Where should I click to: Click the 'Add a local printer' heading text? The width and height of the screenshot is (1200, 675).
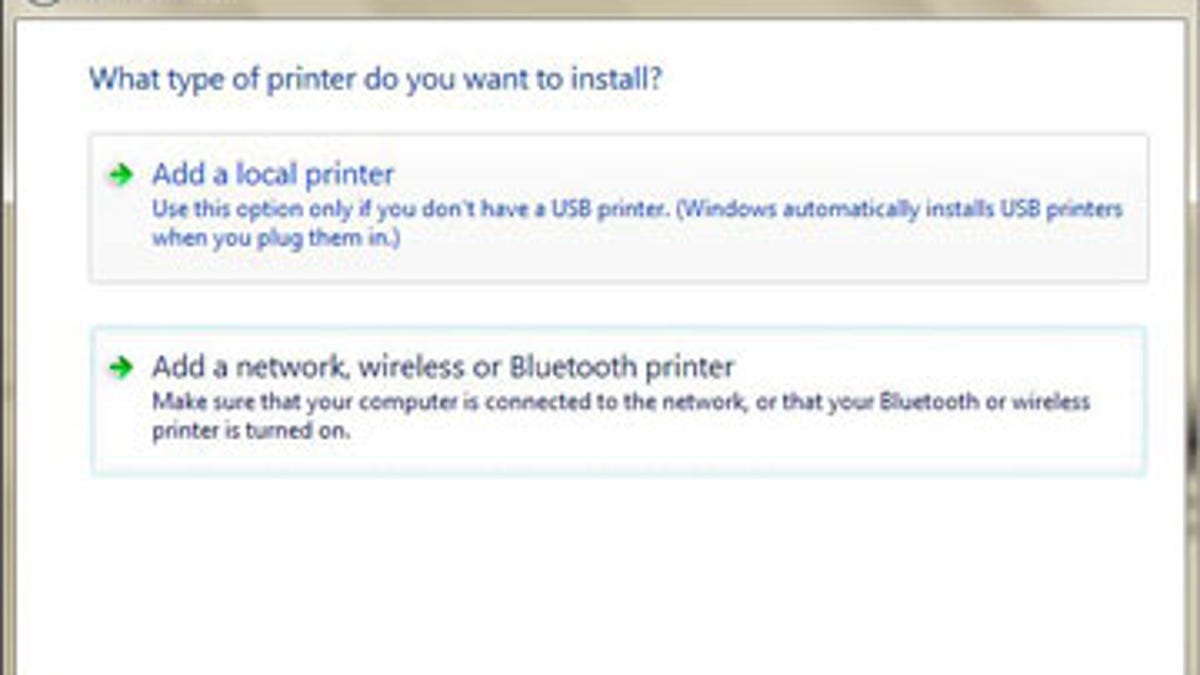pyautogui.click(x=273, y=175)
